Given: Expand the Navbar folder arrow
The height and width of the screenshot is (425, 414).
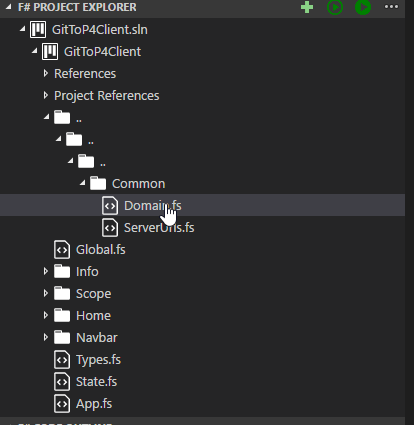Looking at the screenshot, I should tap(46, 337).
